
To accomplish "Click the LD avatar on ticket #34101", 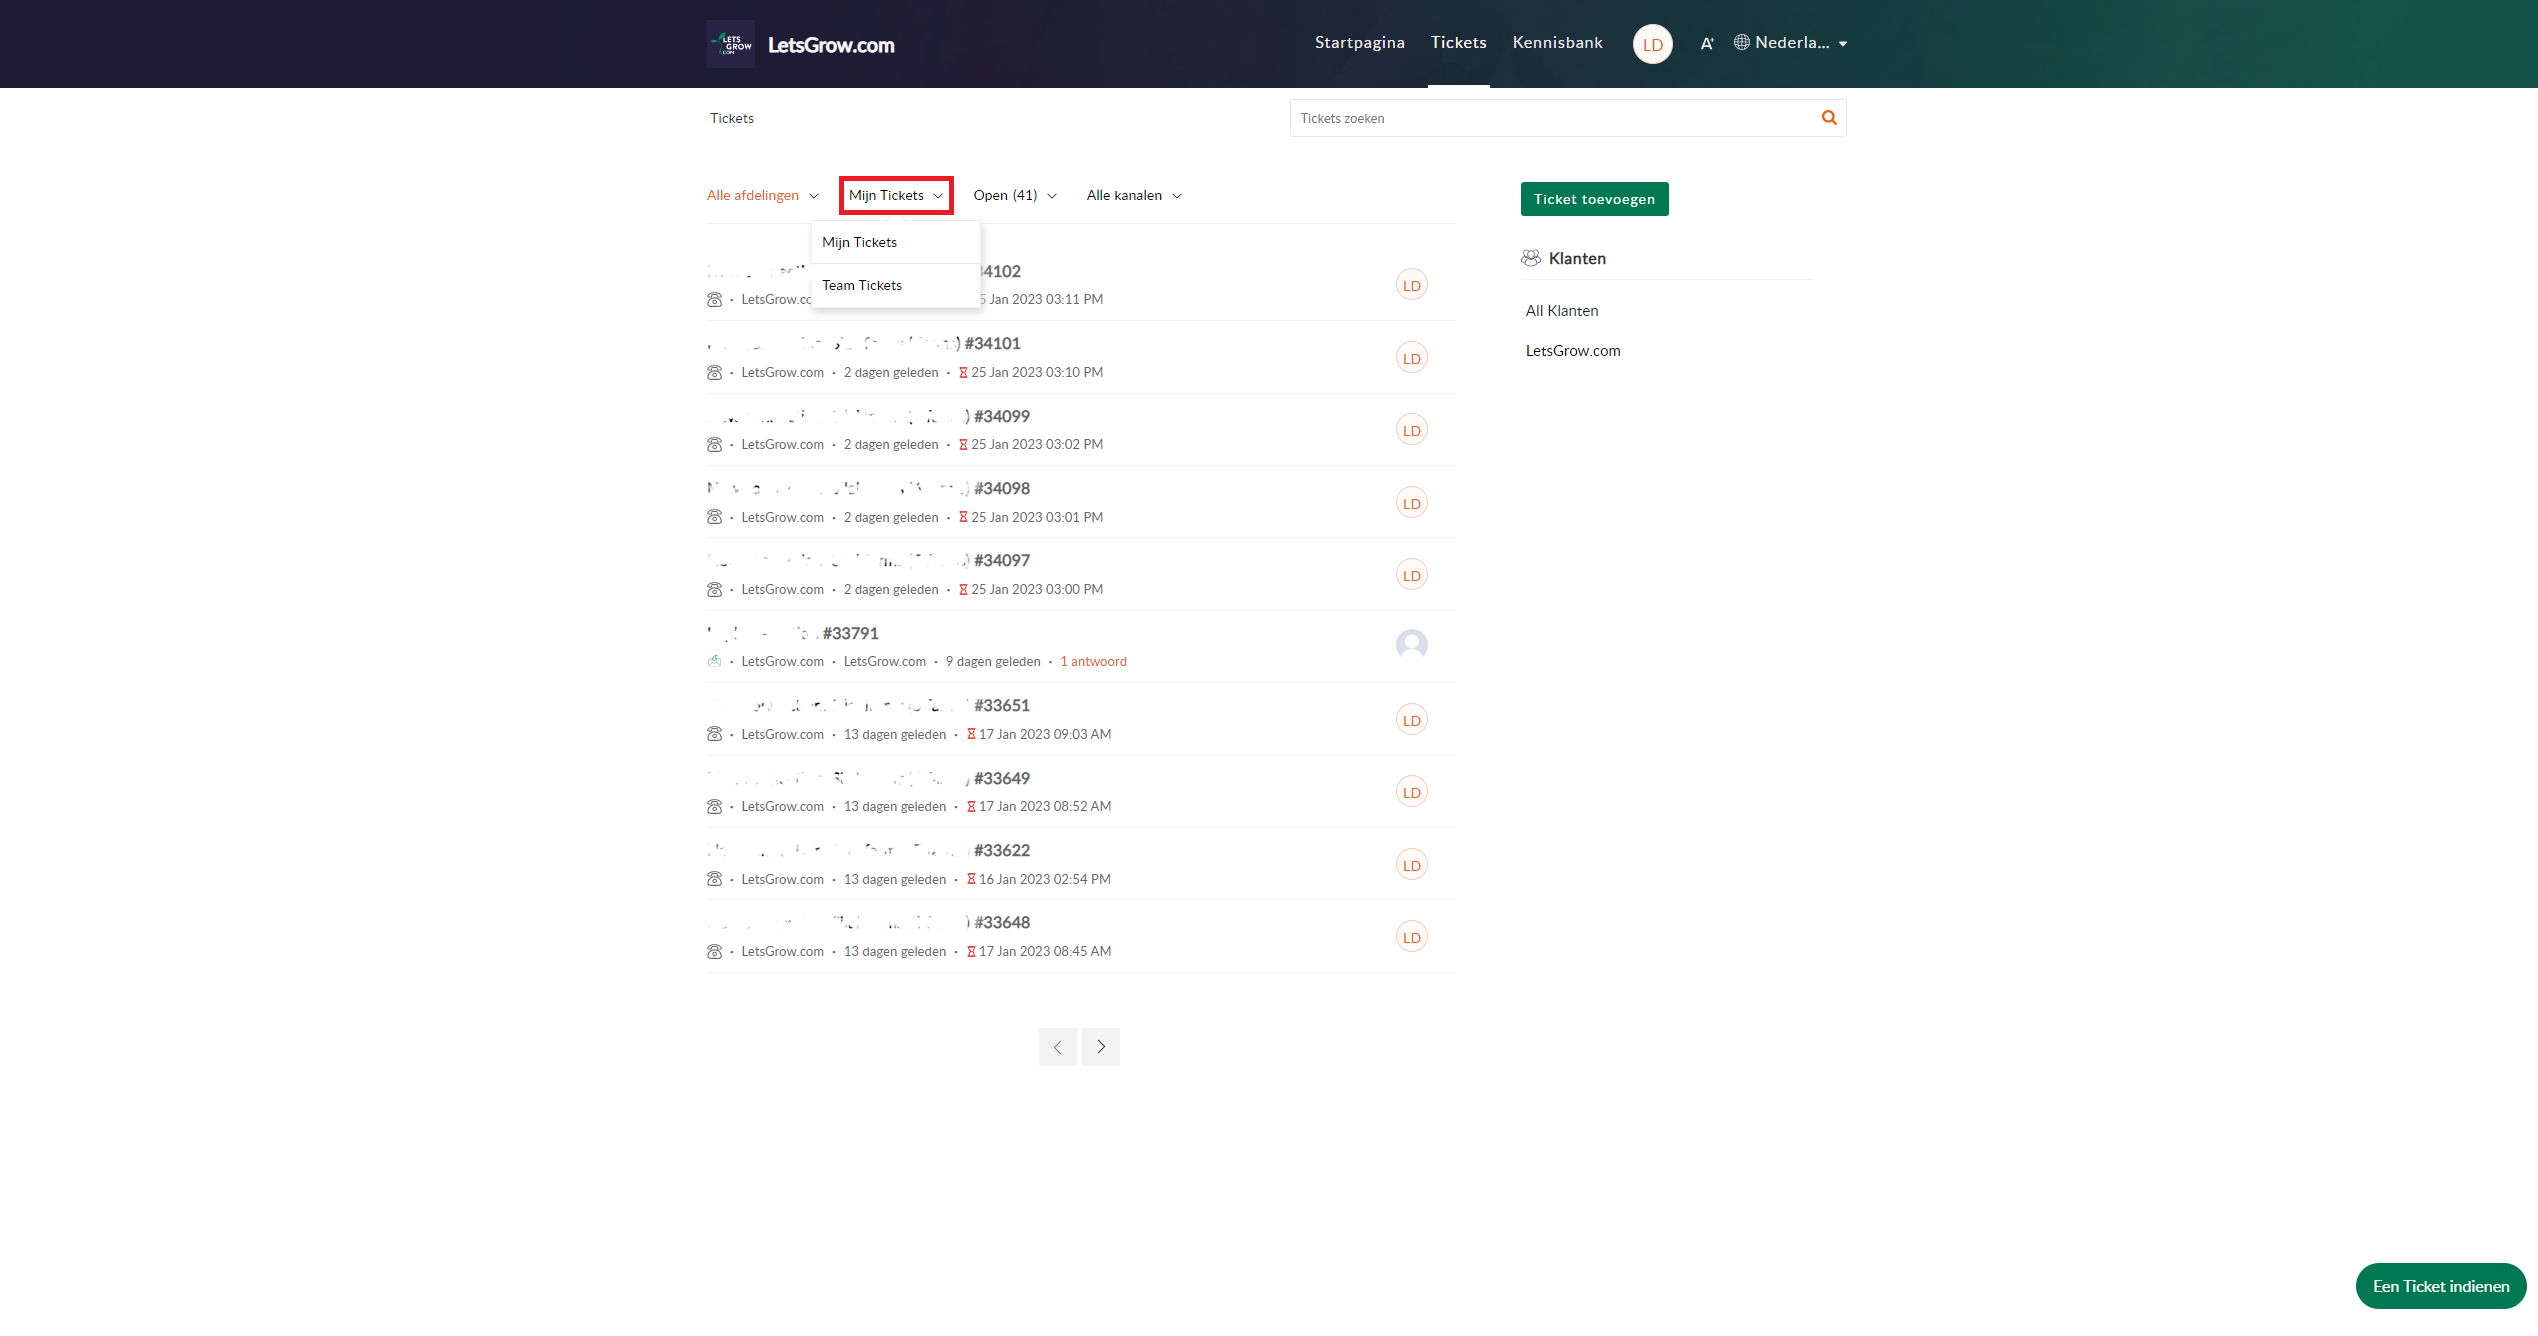I will 1411,358.
